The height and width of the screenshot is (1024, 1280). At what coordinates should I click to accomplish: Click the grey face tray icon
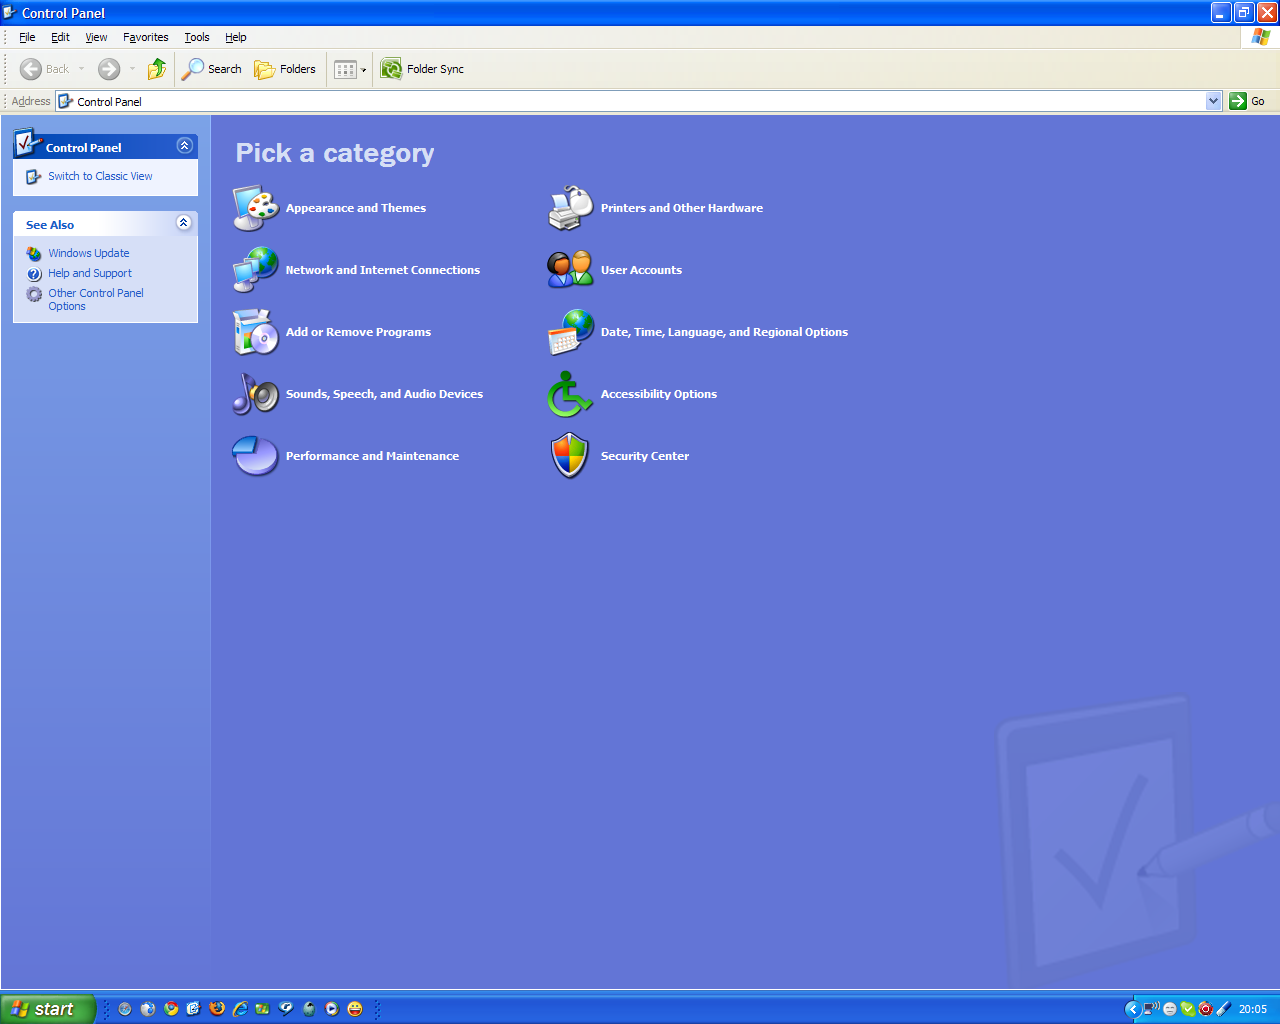click(x=1170, y=1009)
